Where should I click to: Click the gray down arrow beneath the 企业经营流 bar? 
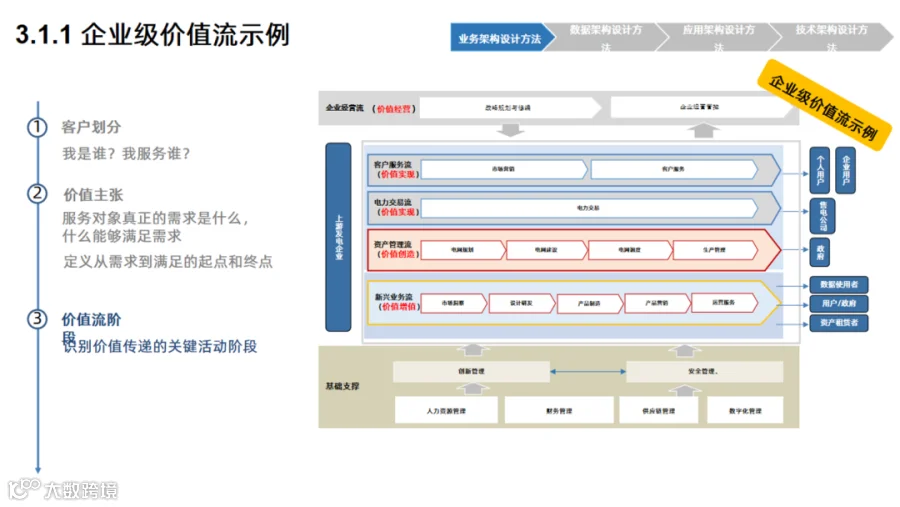[x=510, y=130]
